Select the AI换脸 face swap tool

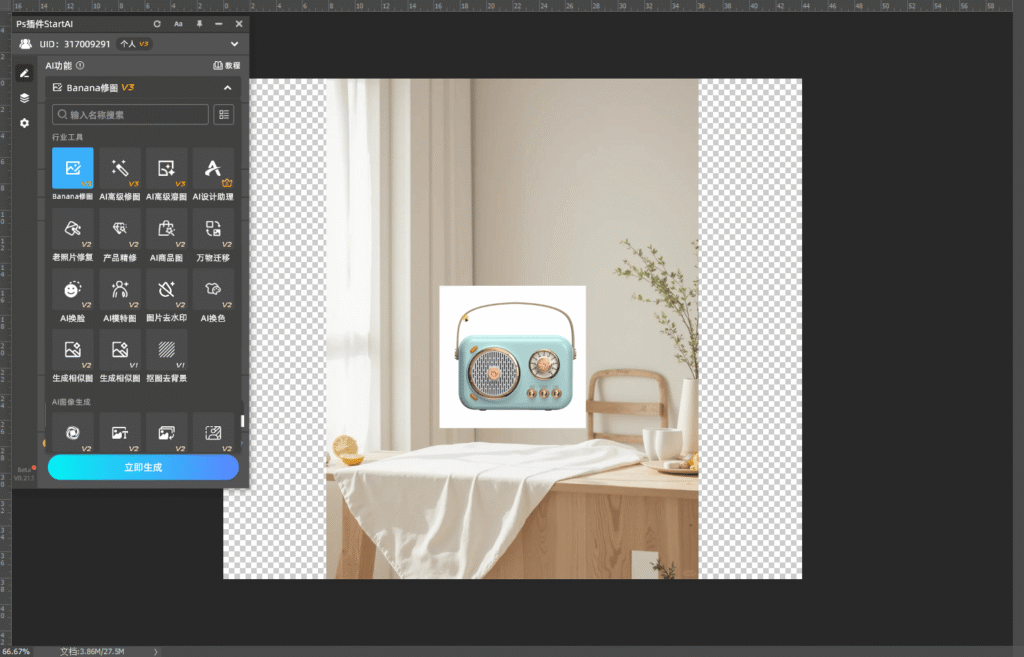coord(72,289)
